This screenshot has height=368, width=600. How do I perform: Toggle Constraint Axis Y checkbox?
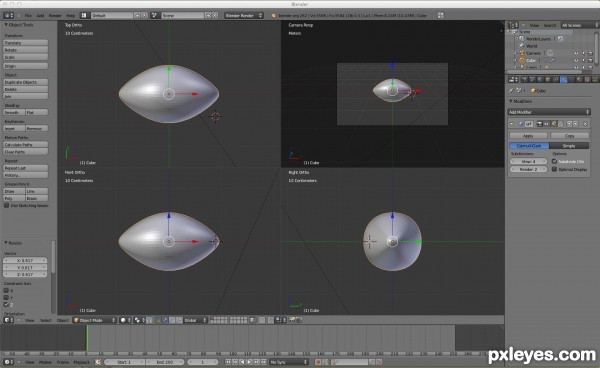pos(6,298)
